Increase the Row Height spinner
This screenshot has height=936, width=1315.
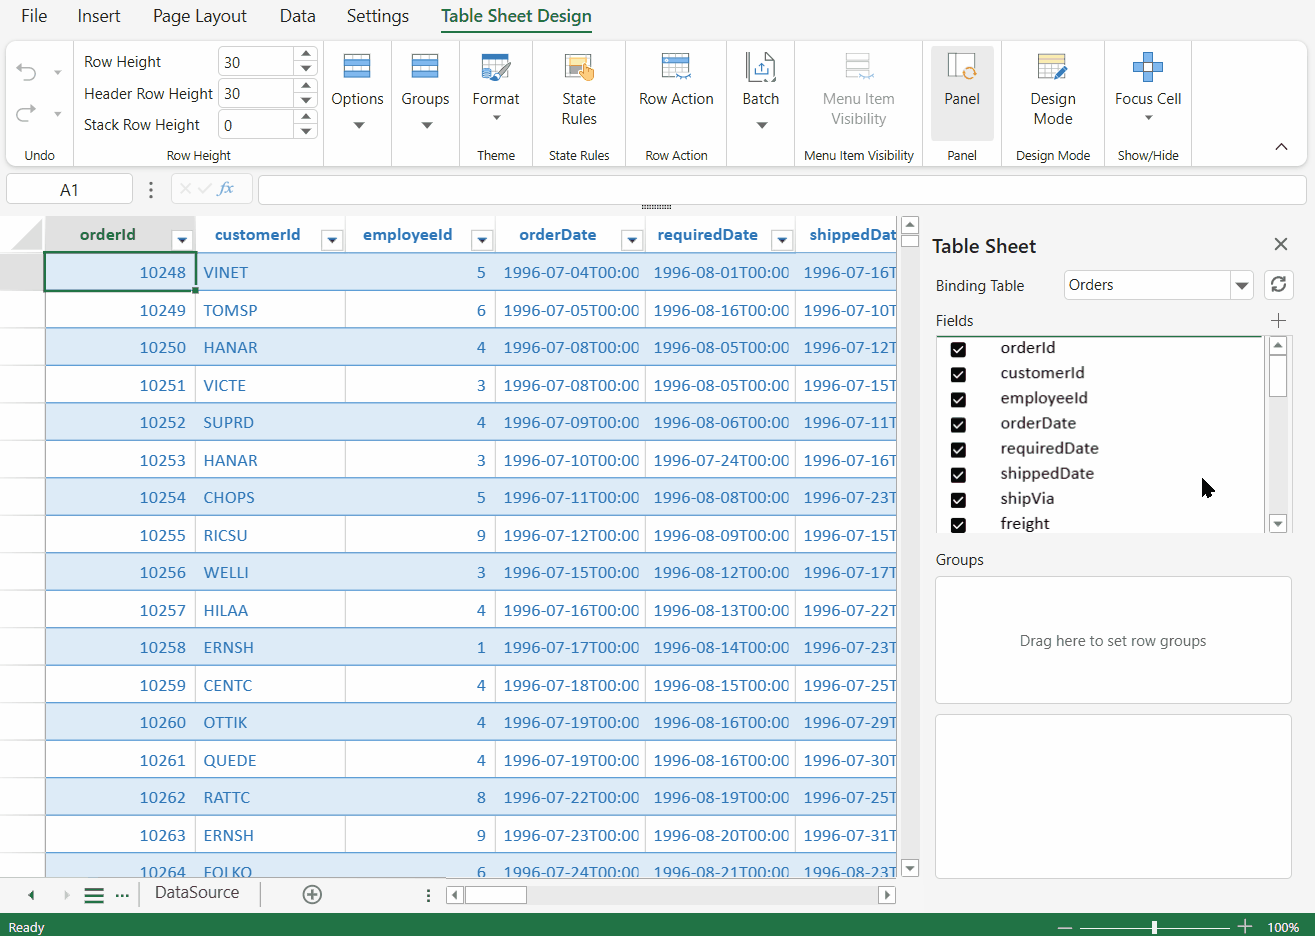tap(306, 54)
